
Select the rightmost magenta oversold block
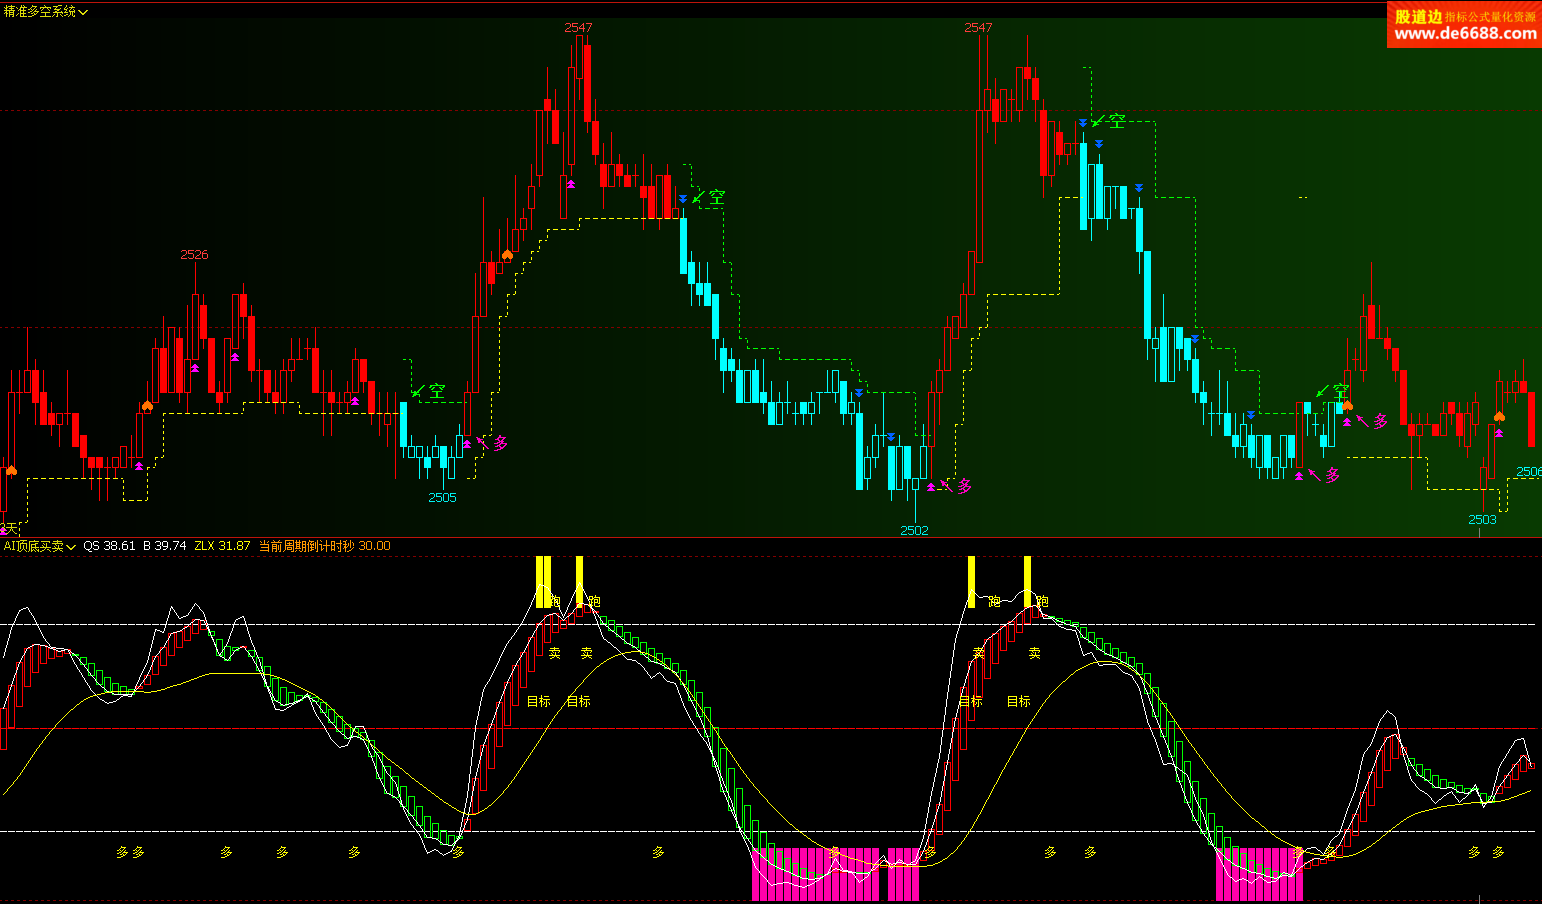coord(1259,874)
